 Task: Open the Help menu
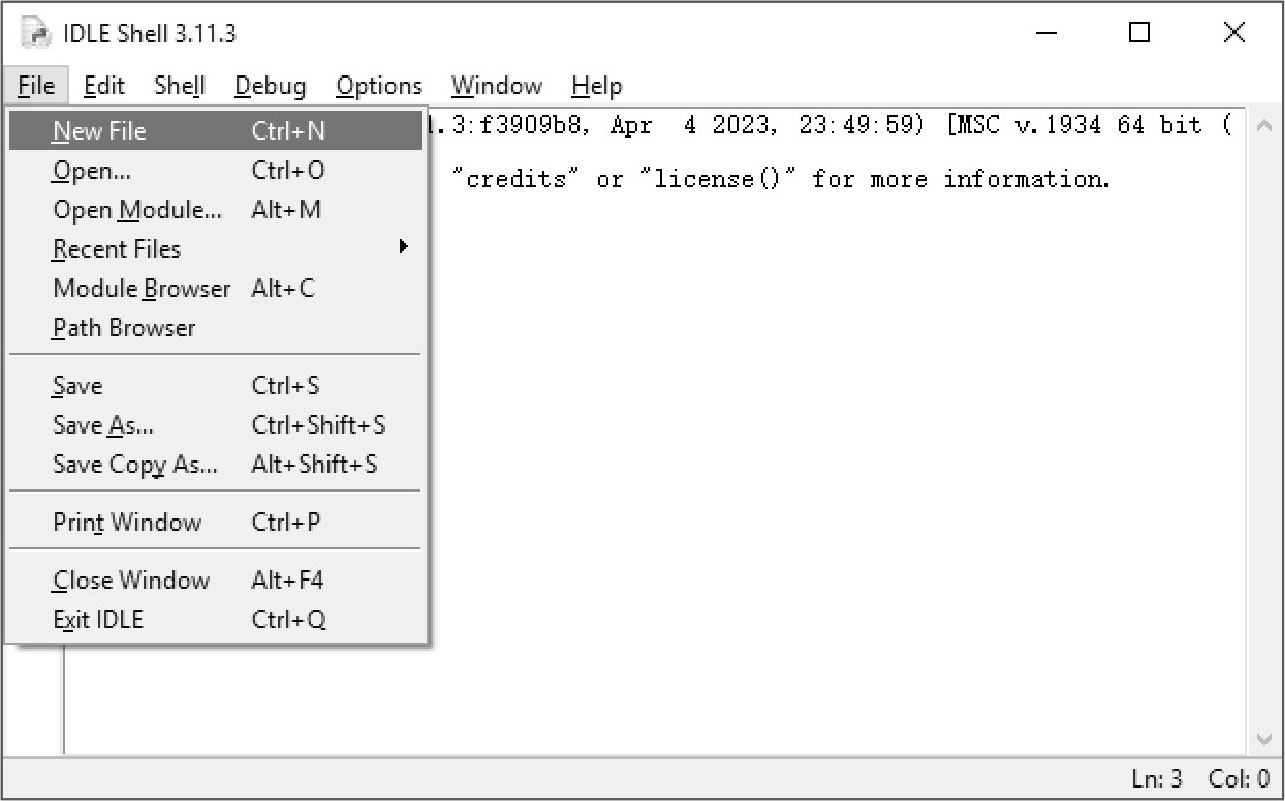pyautogui.click(x=597, y=86)
